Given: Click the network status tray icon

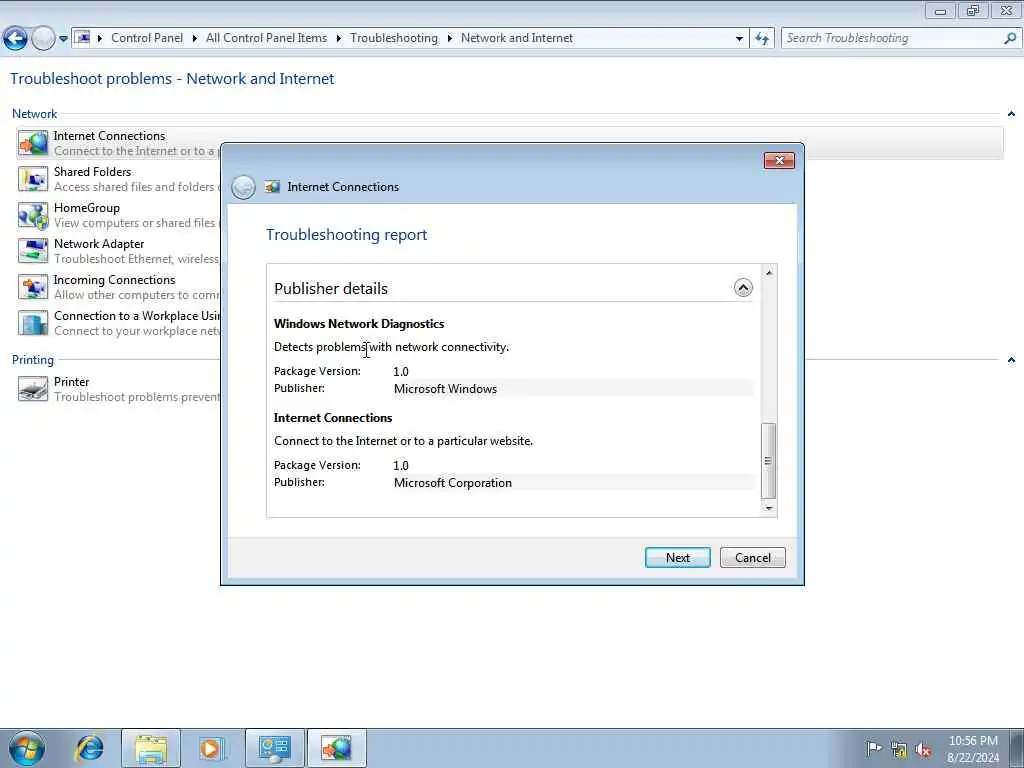Looking at the screenshot, I should pyautogui.click(x=899, y=750).
